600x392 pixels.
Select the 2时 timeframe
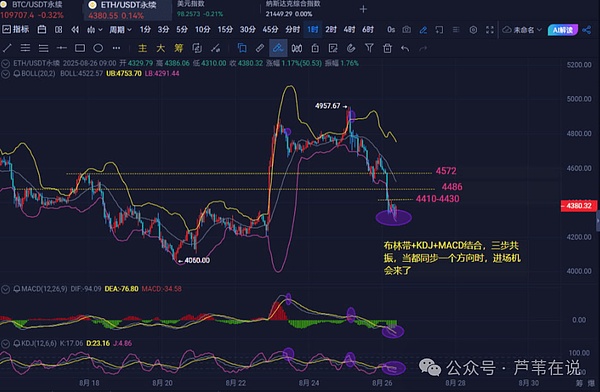331,29
